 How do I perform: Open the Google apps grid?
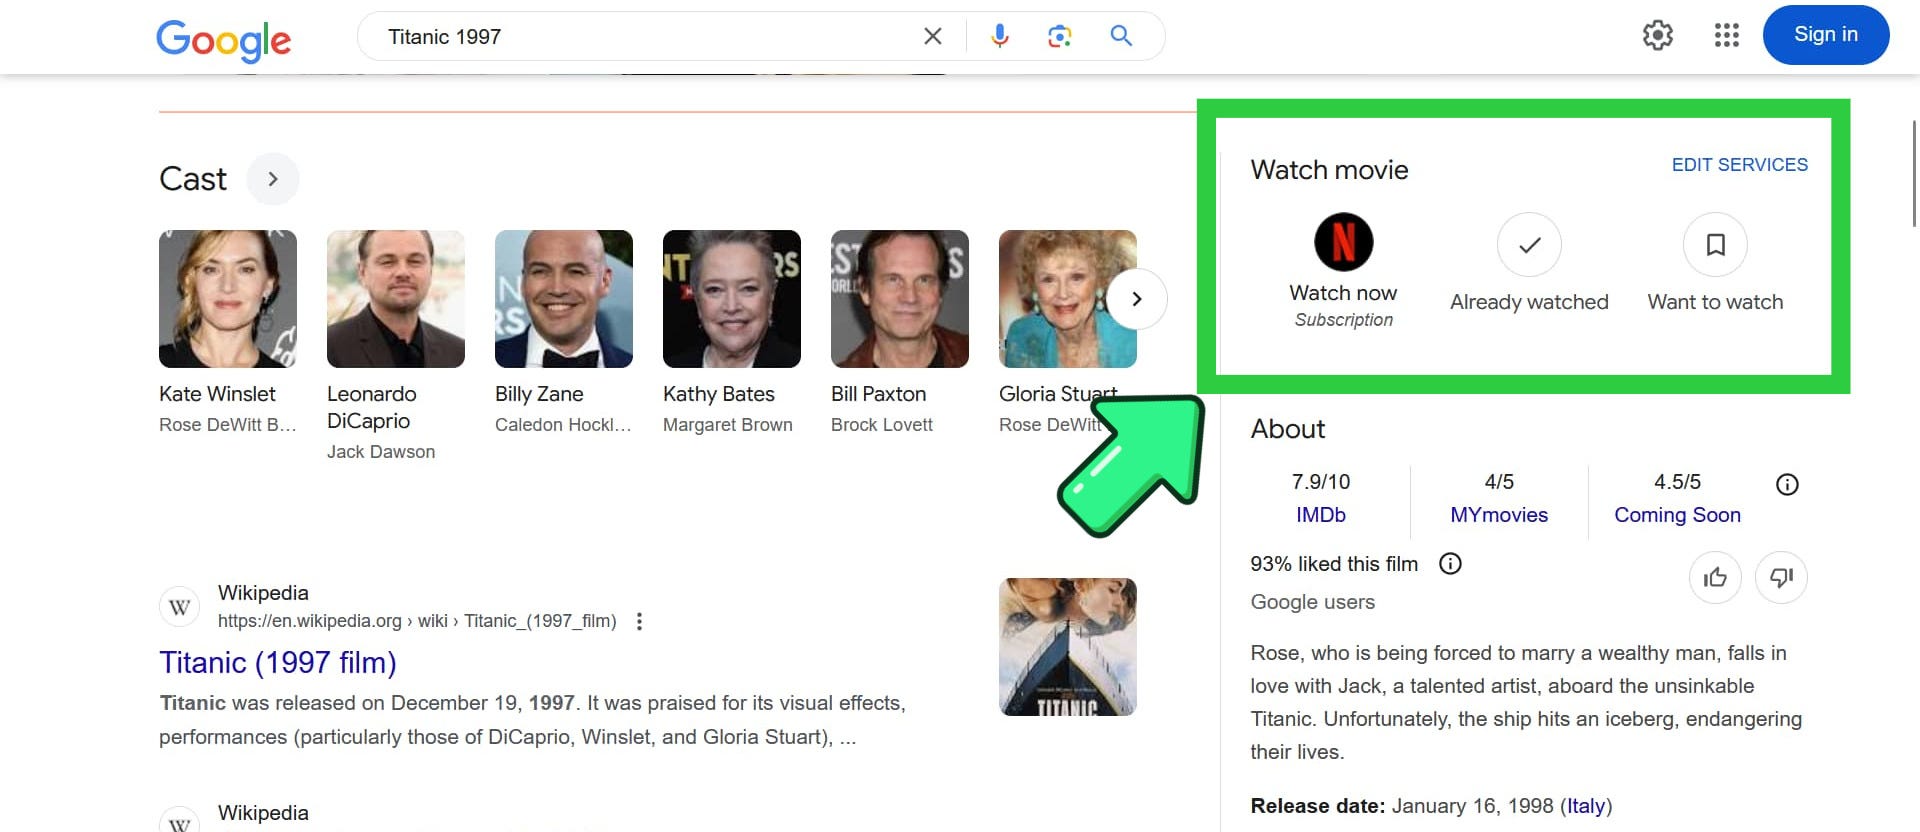[1726, 35]
